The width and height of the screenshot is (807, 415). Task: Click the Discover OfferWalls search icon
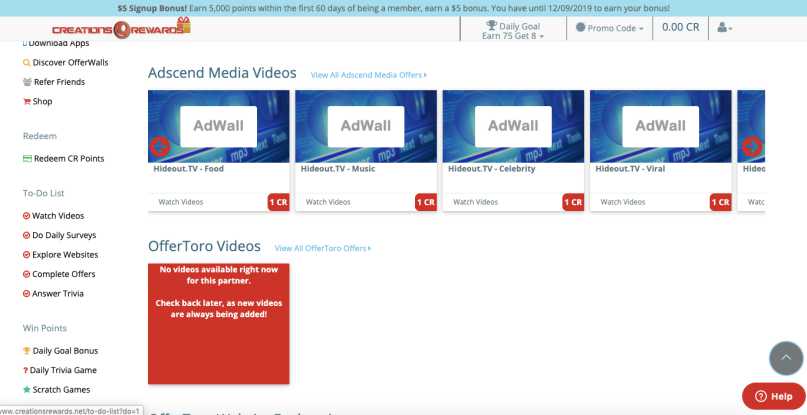(x=27, y=63)
